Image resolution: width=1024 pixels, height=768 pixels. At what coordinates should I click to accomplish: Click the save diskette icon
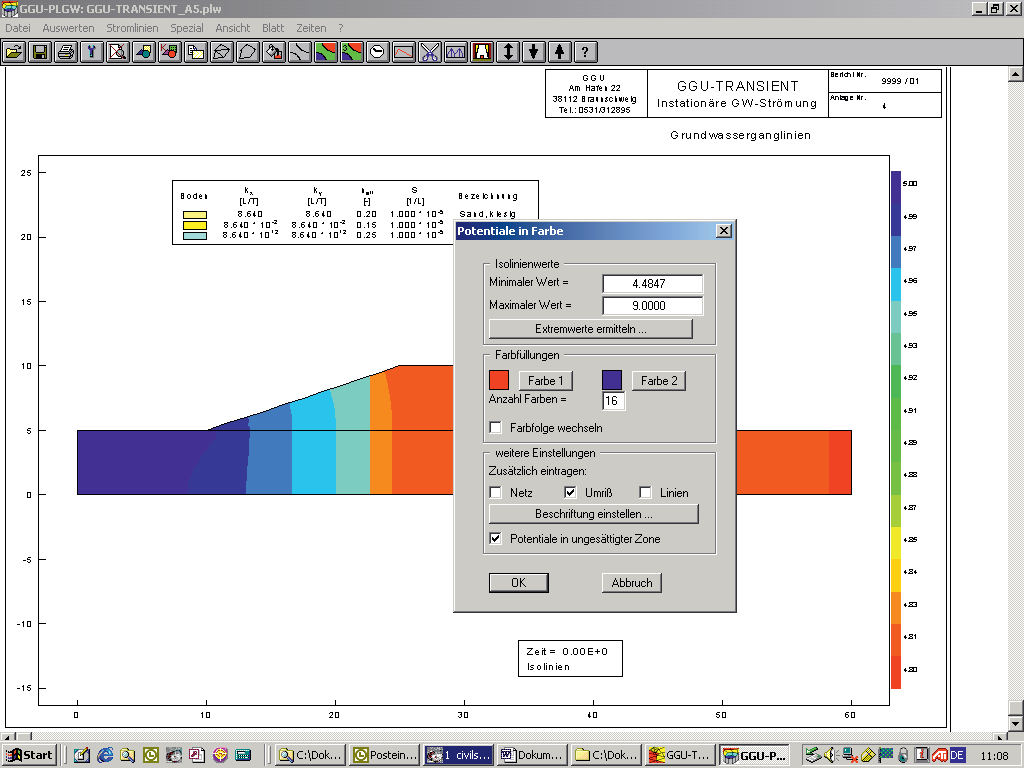[40, 52]
